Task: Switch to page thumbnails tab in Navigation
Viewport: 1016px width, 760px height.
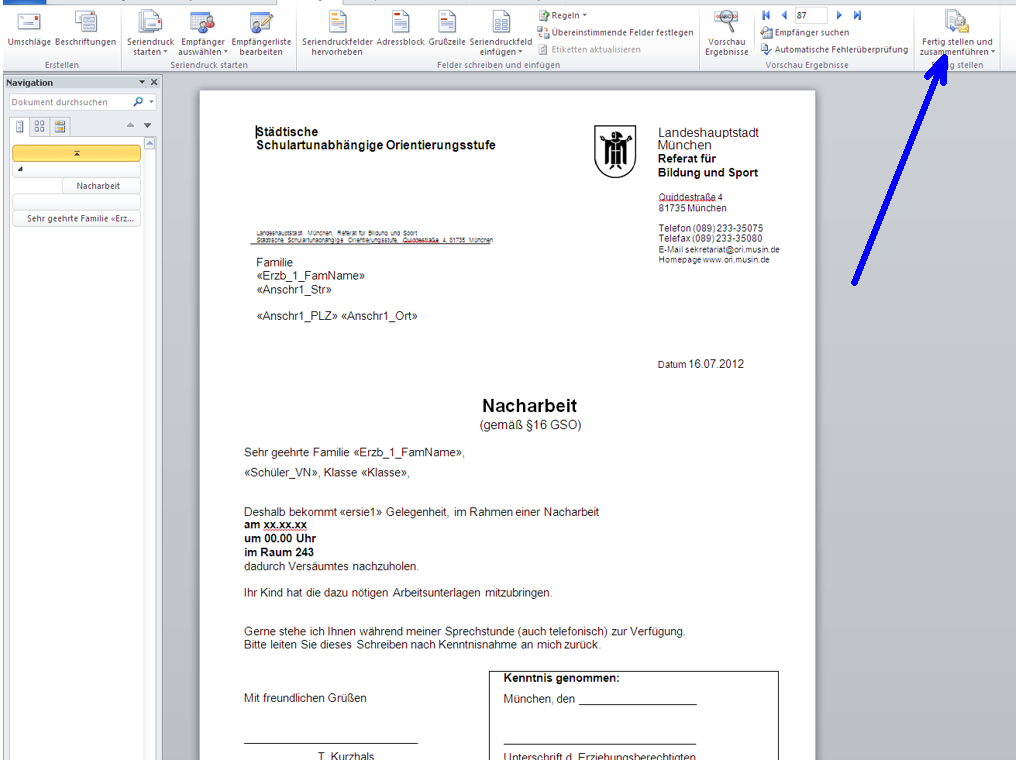Action: click(x=40, y=126)
